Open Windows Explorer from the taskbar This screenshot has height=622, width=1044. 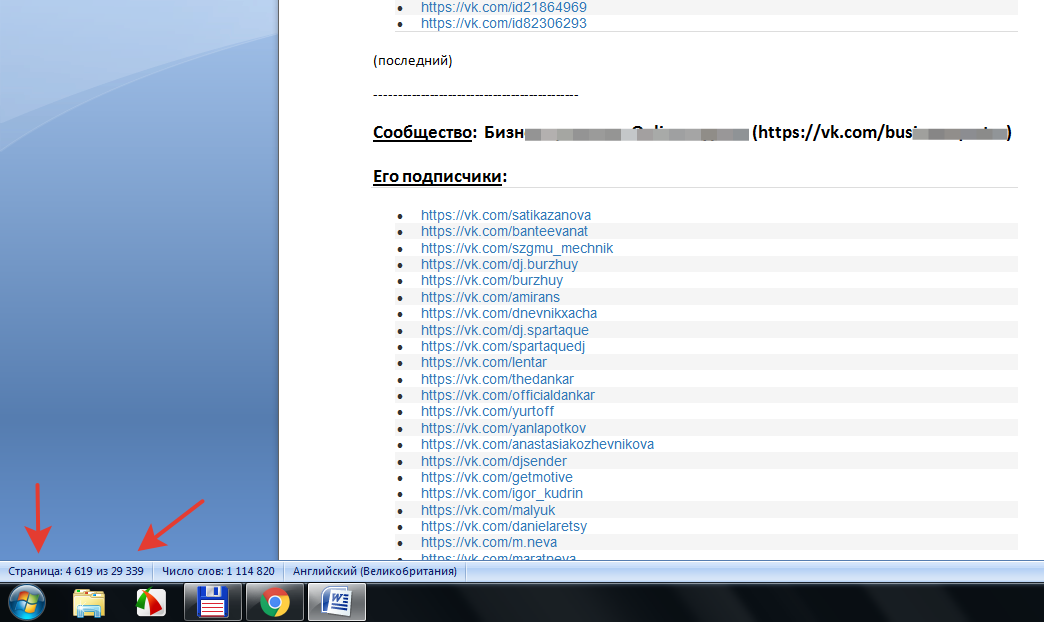89,603
